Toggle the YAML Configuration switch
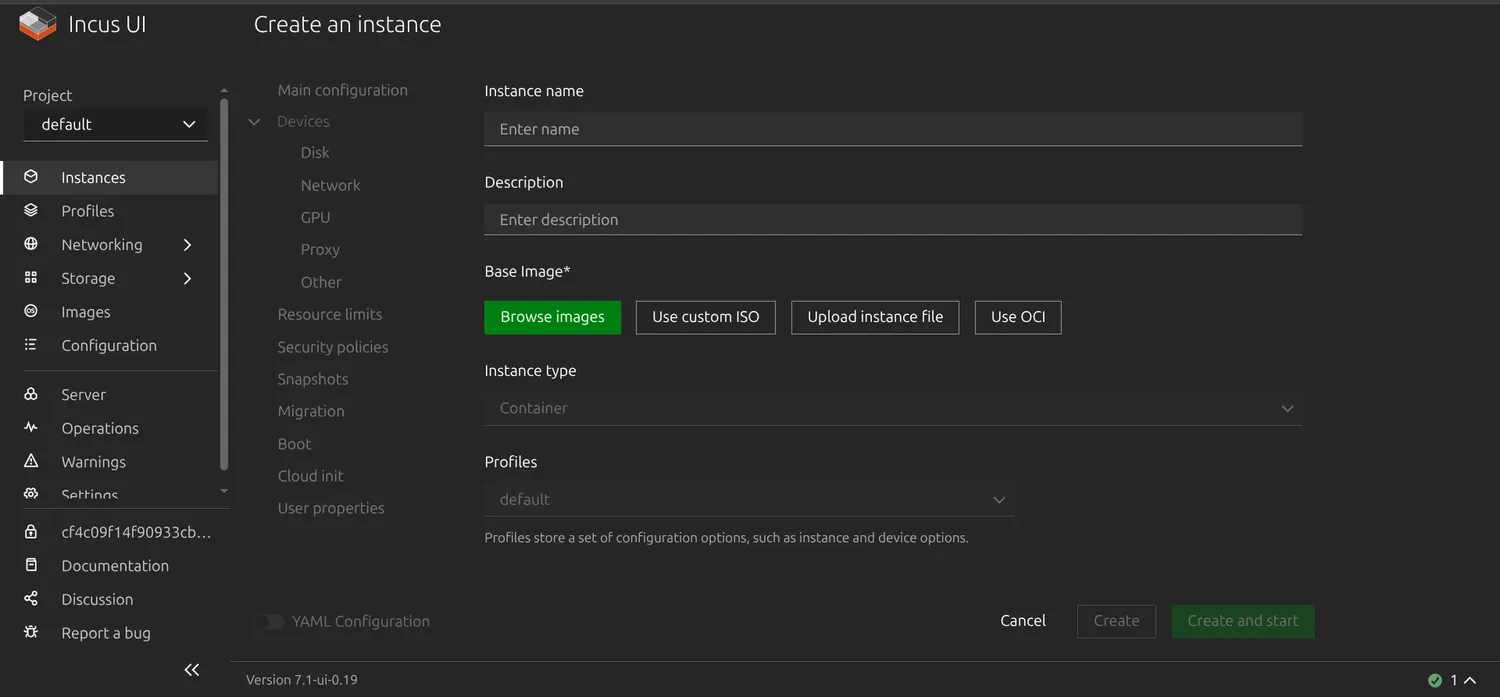Image resolution: width=1500 pixels, height=697 pixels. [x=268, y=621]
